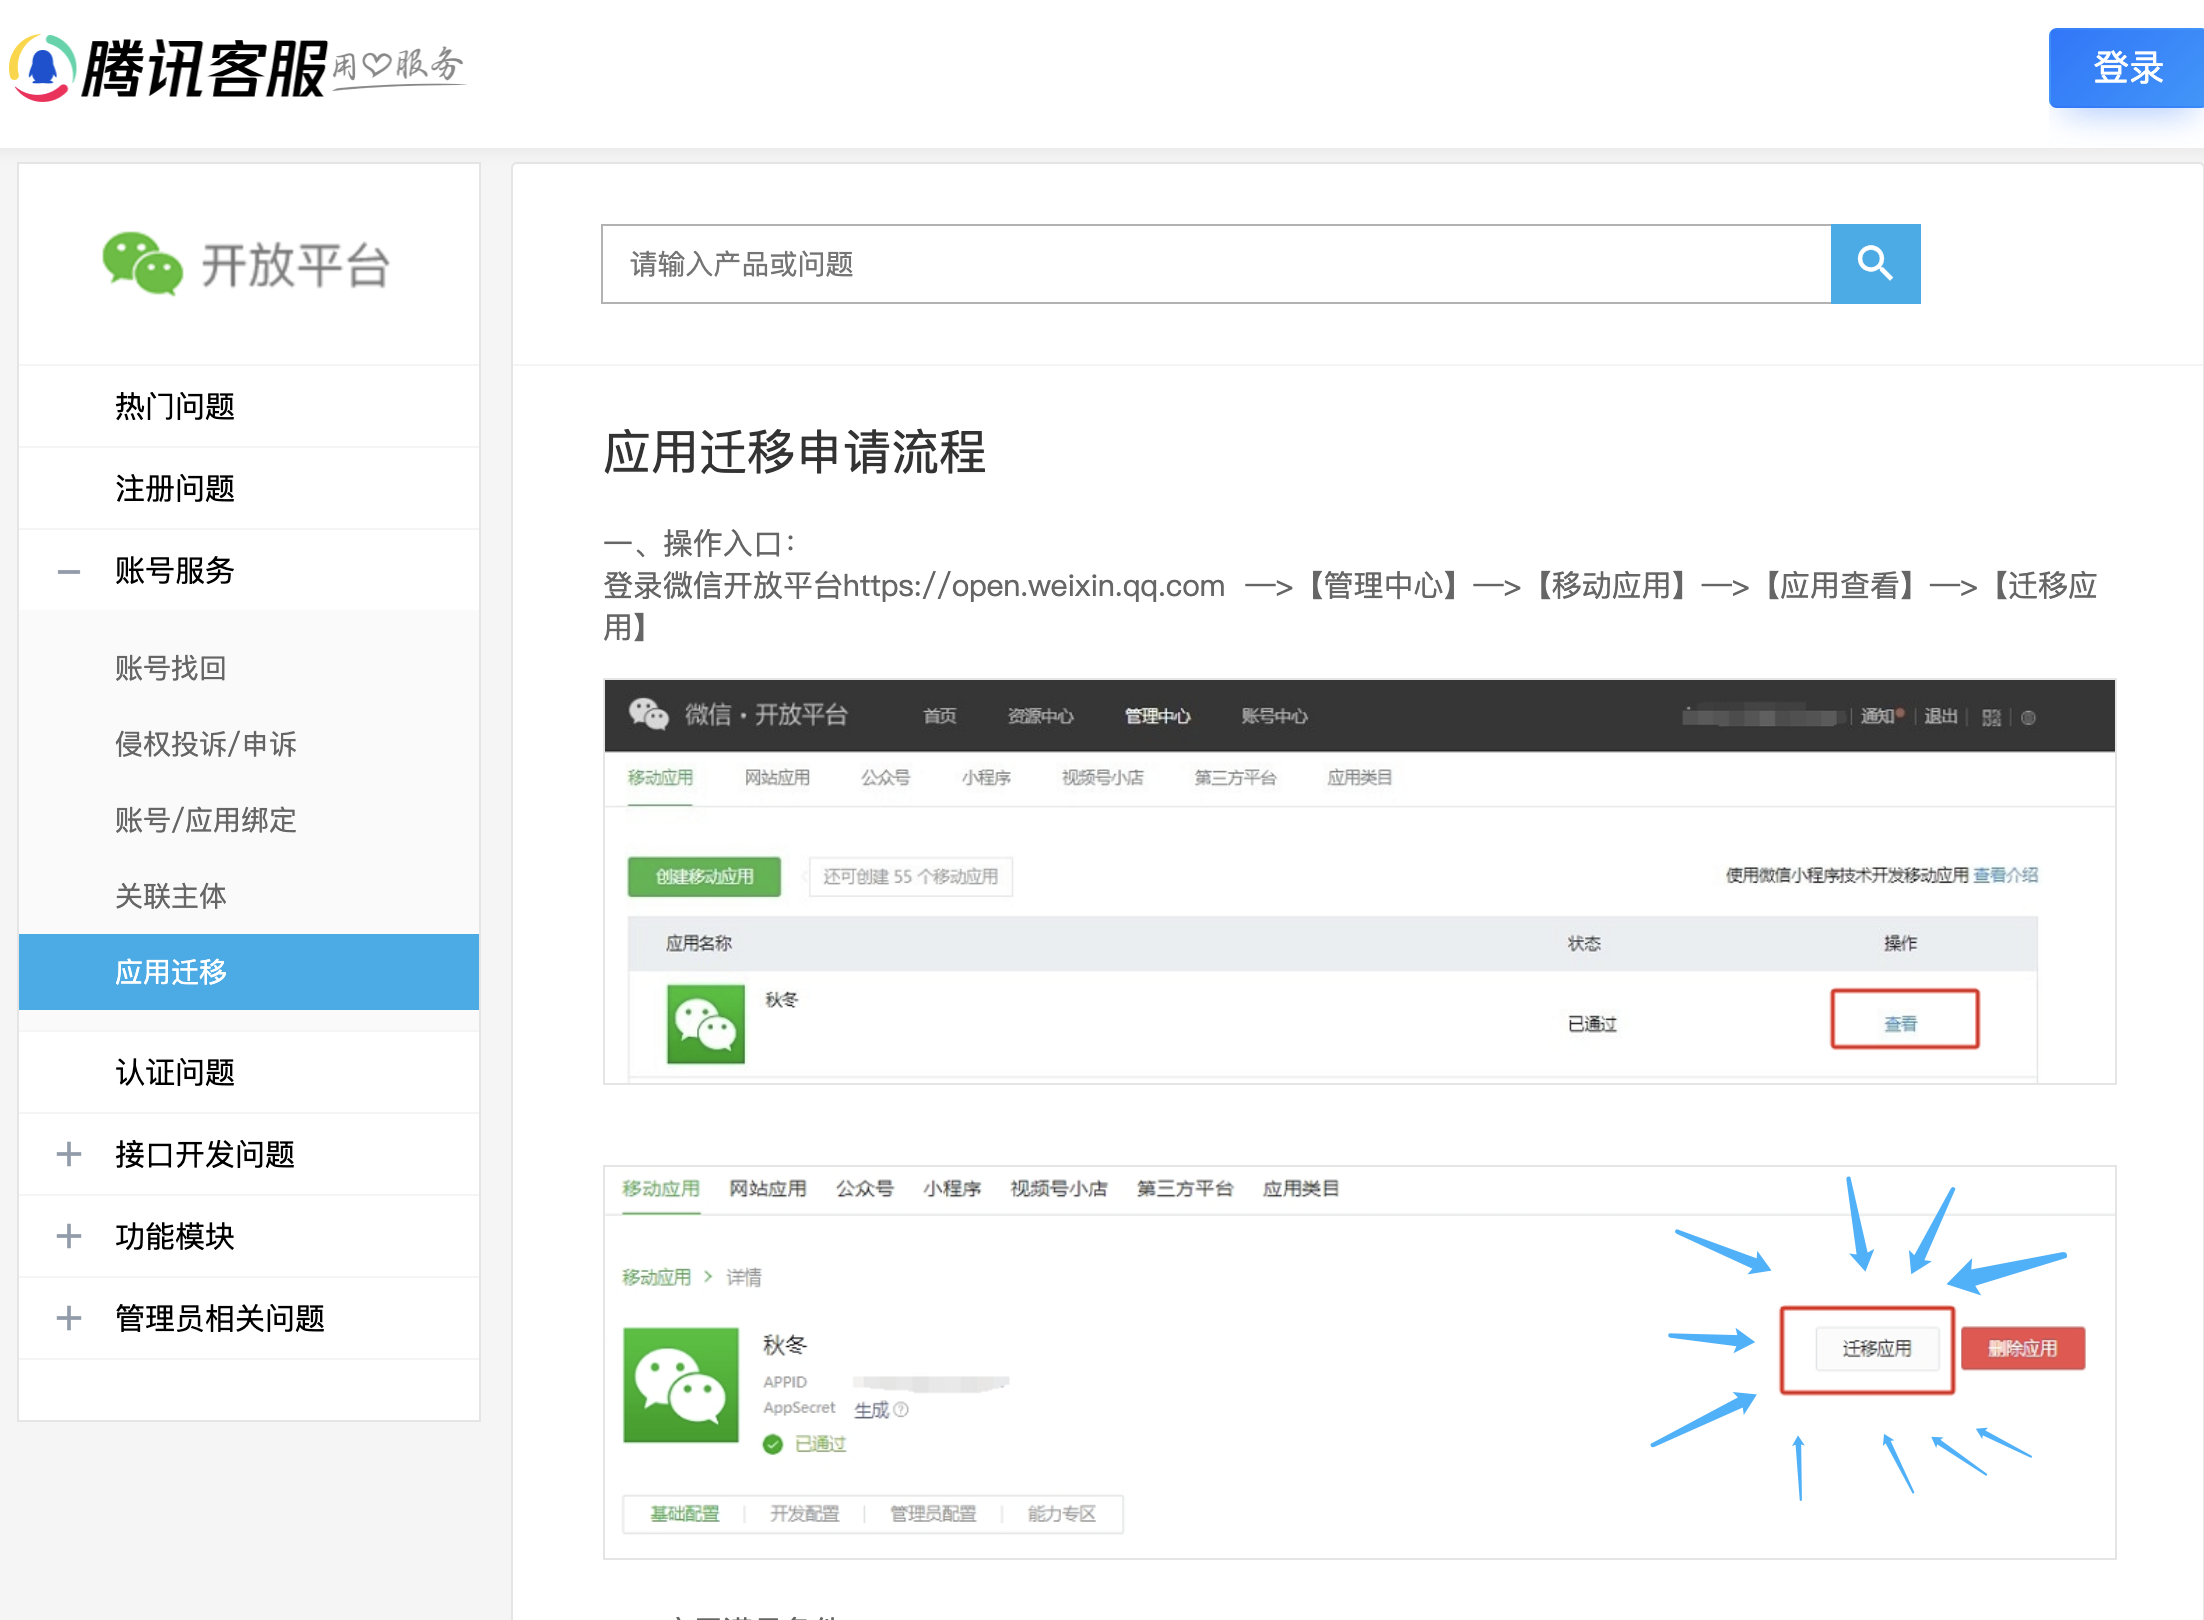Select the highlighted 应用迁移 item
This screenshot has height=1620, width=2204.
point(171,972)
